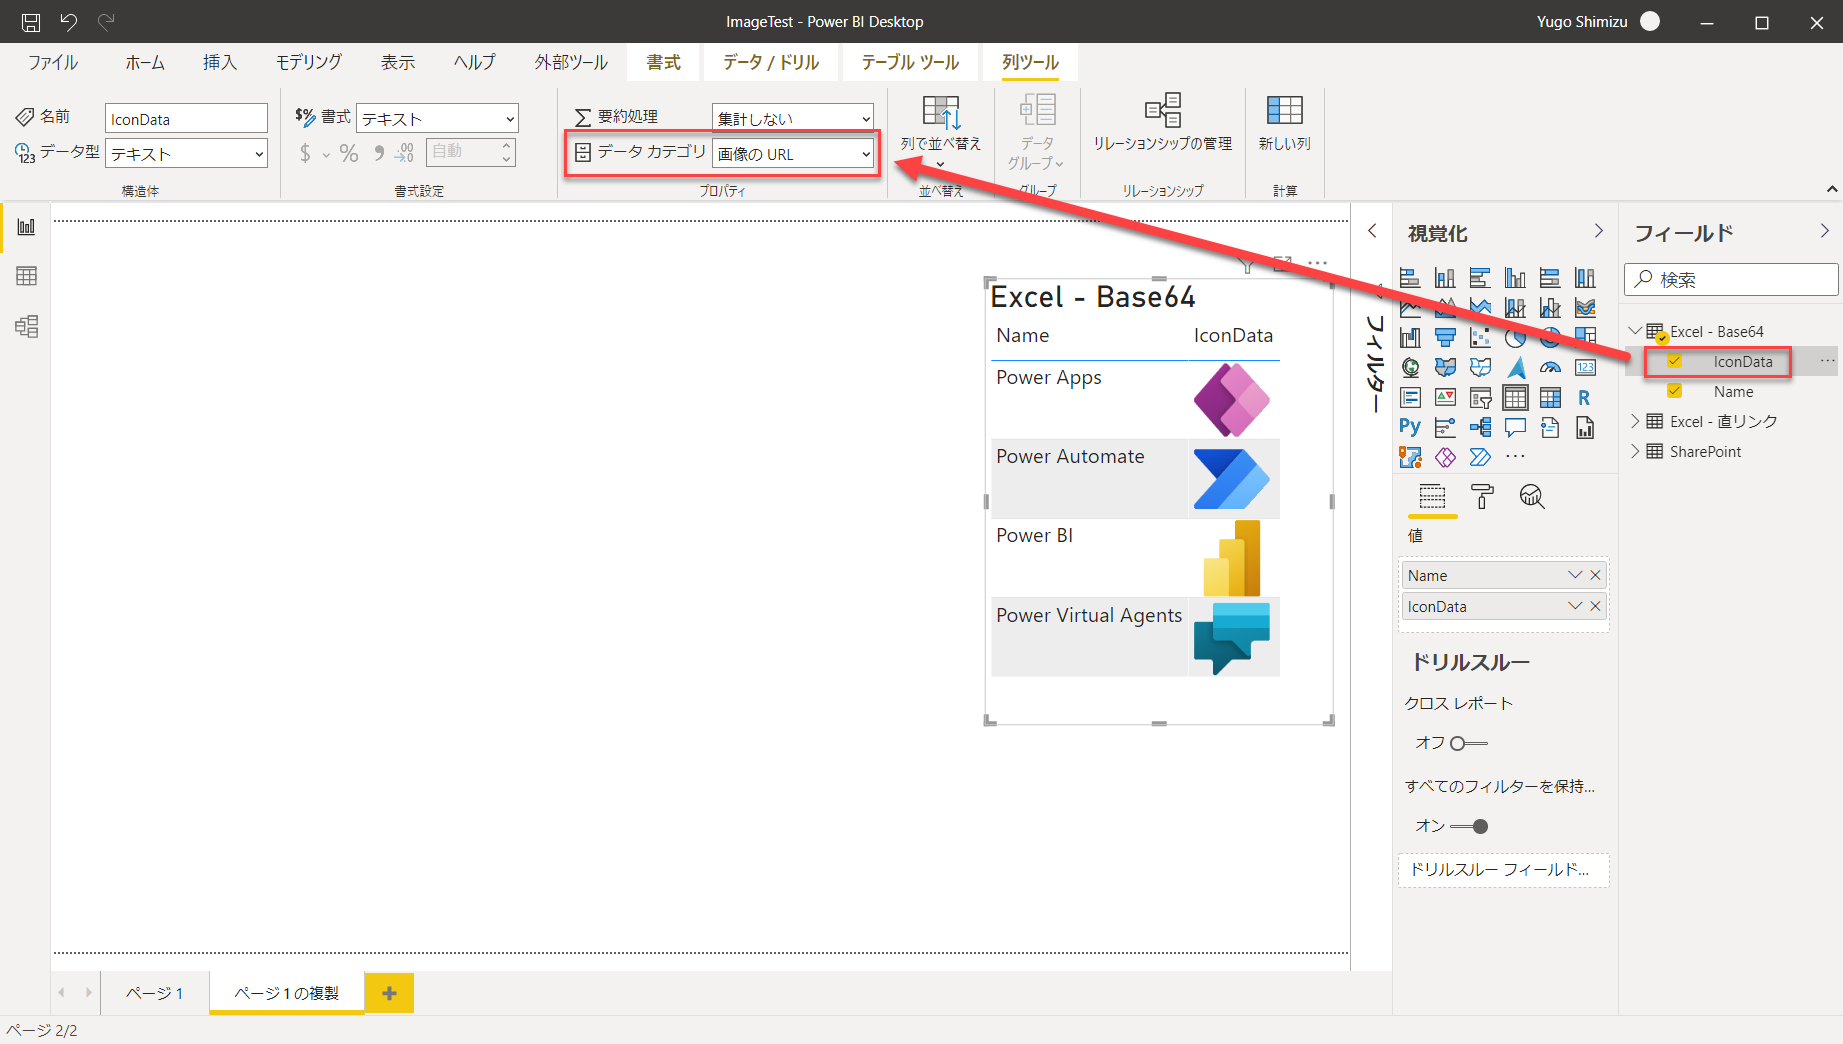Open the ファイル menu
Image resolution: width=1843 pixels, height=1044 pixels.
click(x=53, y=62)
